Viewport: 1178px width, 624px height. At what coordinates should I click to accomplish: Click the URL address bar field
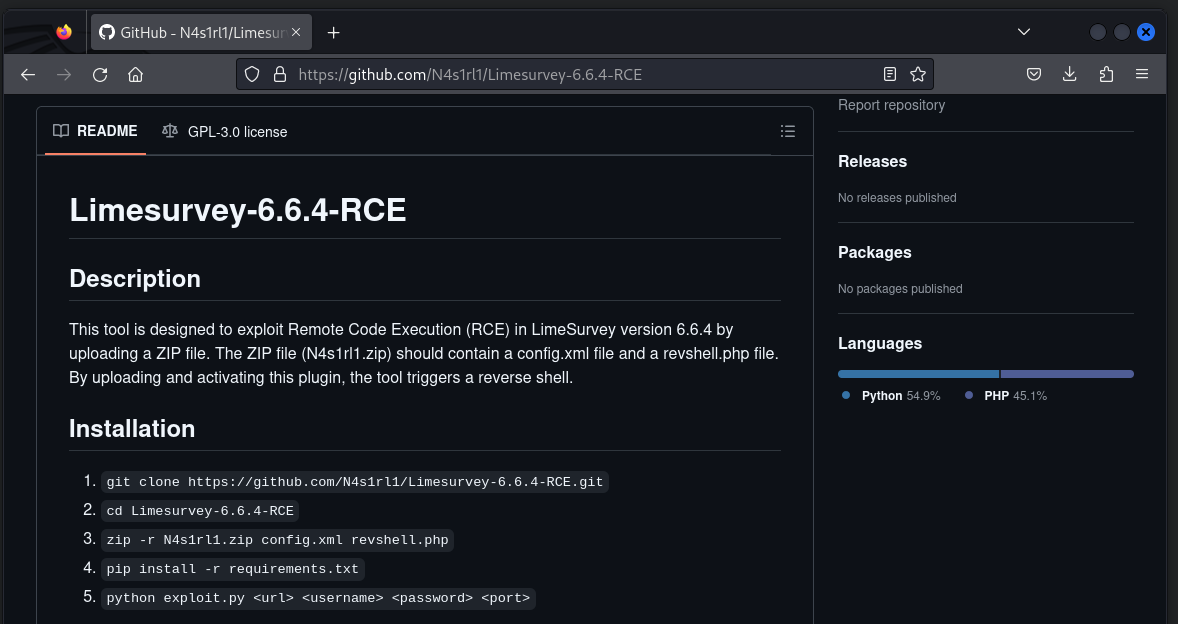pos(580,75)
